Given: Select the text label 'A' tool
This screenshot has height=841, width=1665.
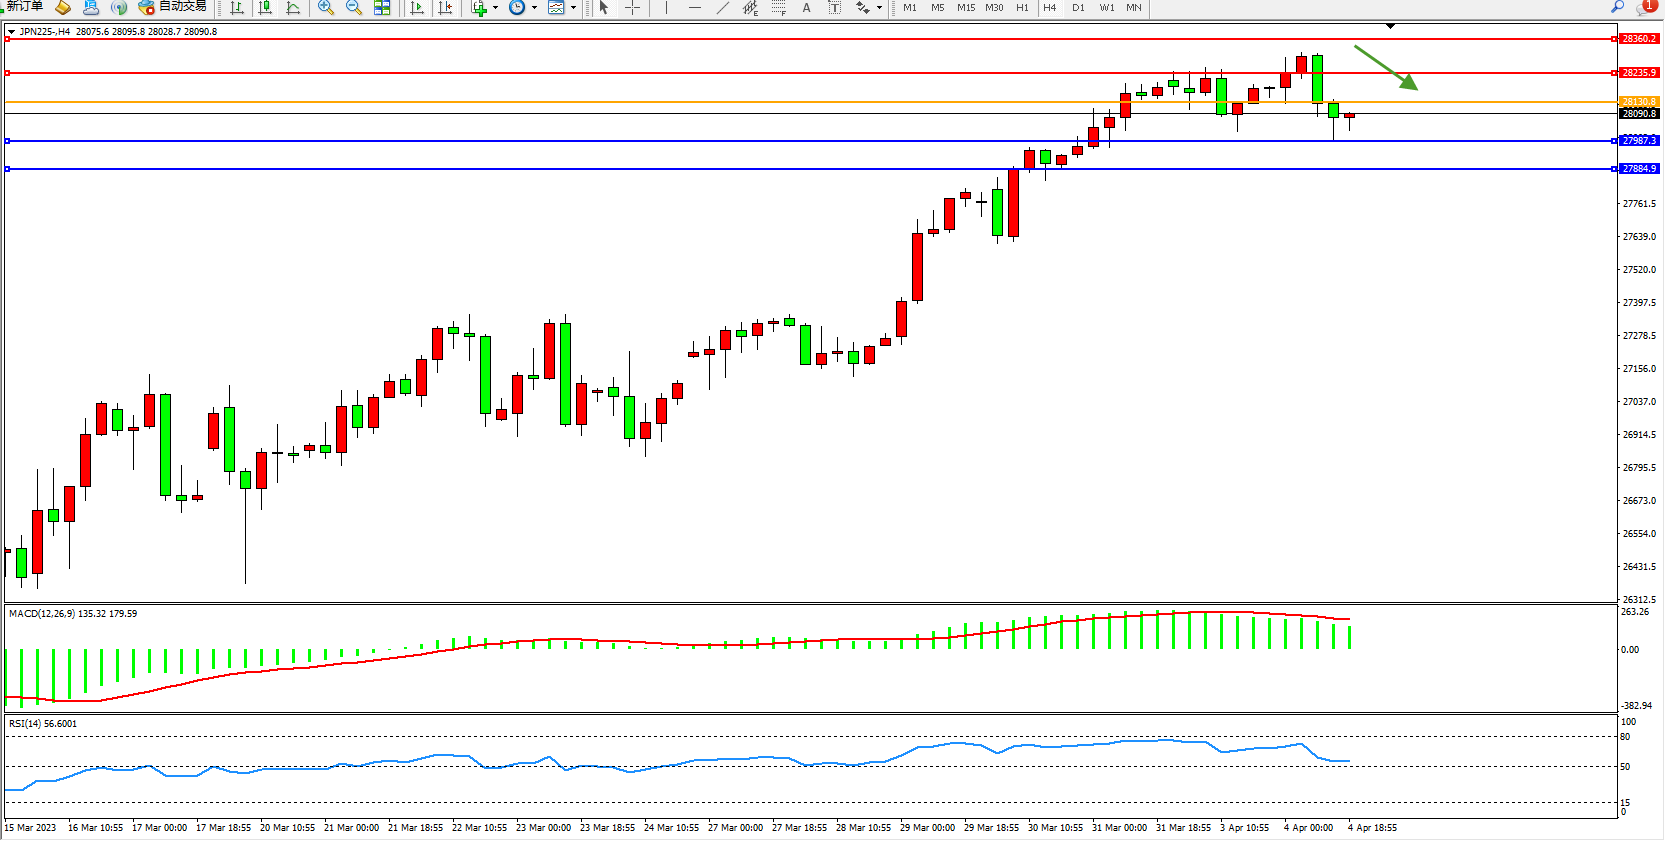Looking at the screenshot, I should point(807,8).
